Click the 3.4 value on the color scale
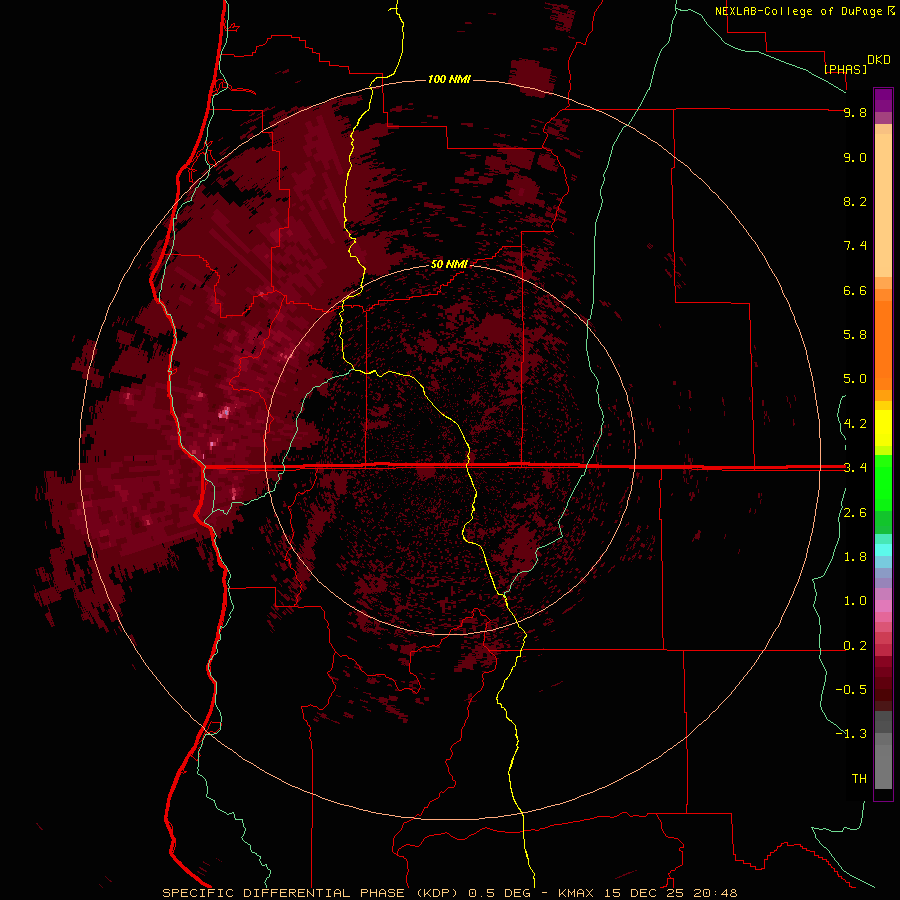 [x=855, y=467]
